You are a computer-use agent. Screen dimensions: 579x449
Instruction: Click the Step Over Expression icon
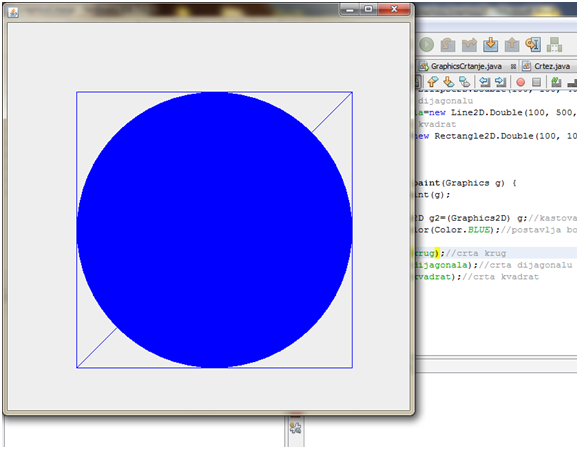[469, 45]
